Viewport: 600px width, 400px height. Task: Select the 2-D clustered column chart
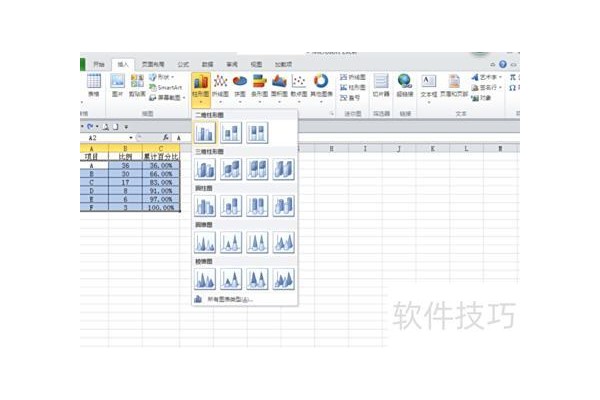click(205, 132)
